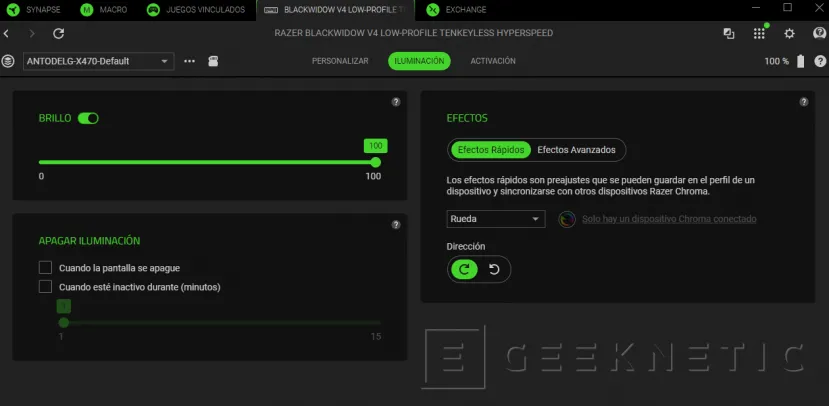The image size is (829, 406).
Task: Open help for Efectos panel
Action: point(804,102)
